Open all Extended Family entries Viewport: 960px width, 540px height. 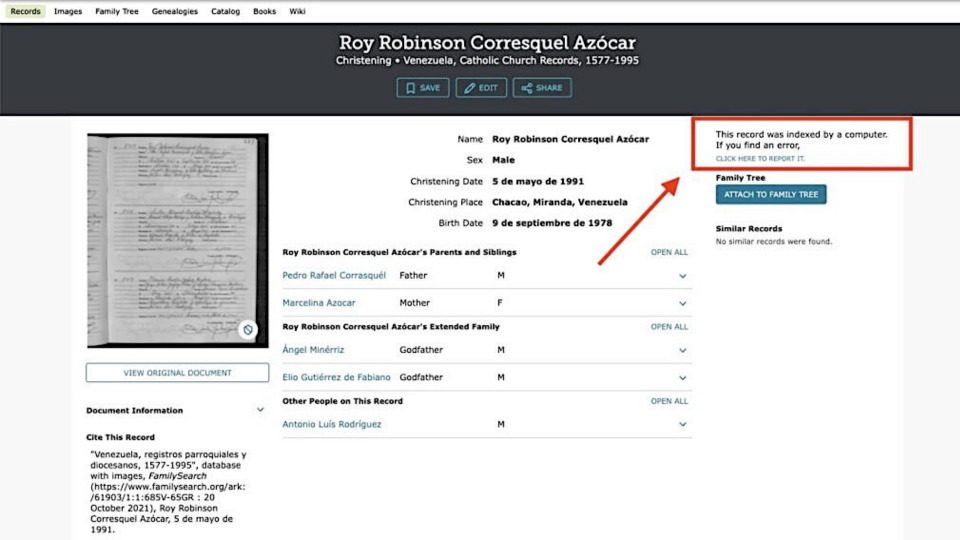669,327
